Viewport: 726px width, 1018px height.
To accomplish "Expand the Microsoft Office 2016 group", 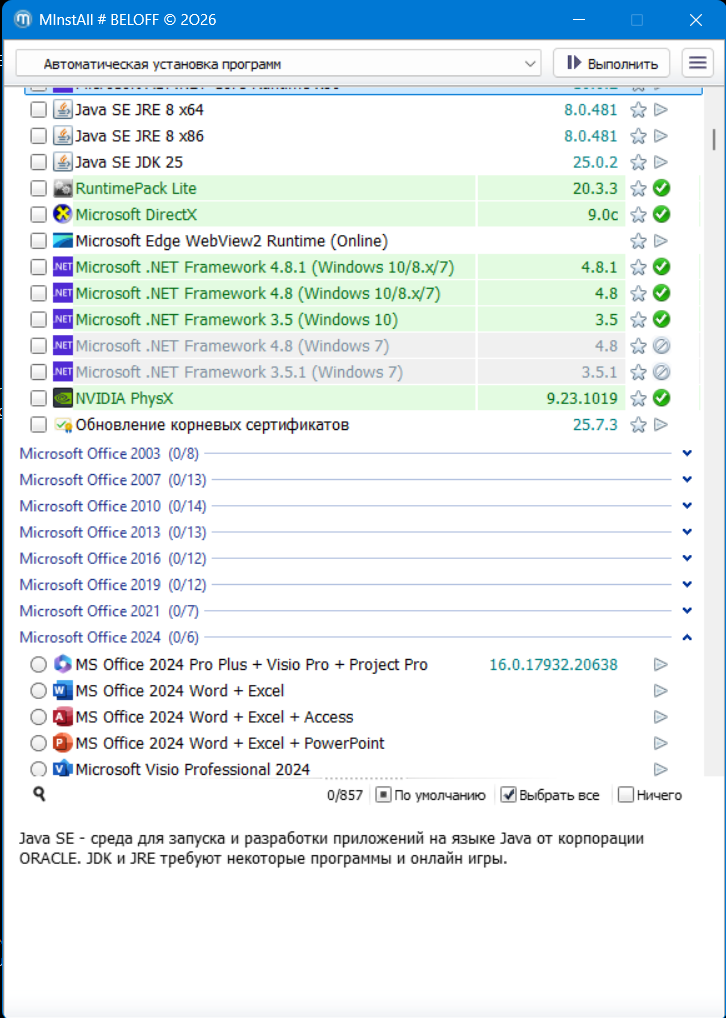I will tap(688, 558).
